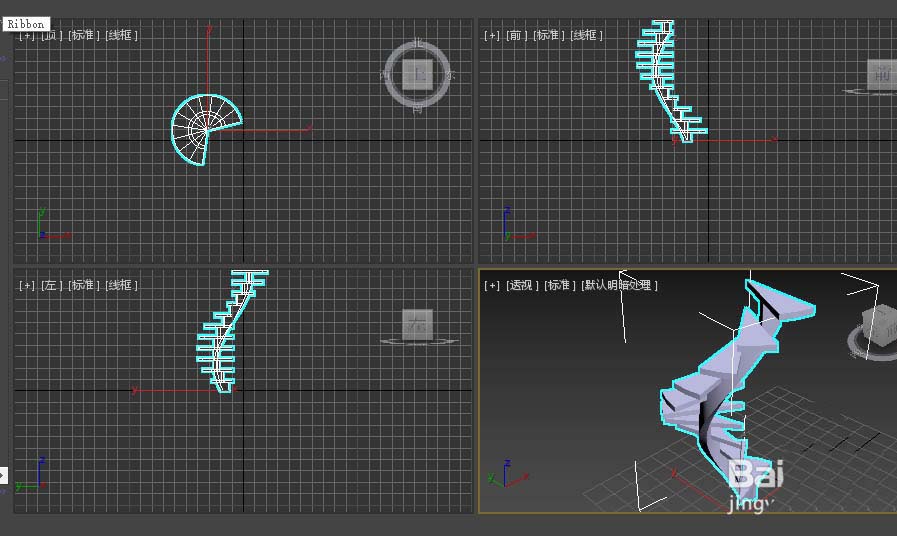Open the [透视] view label menu
The height and width of the screenshot is (536, 897).
[x=522, y=285]
